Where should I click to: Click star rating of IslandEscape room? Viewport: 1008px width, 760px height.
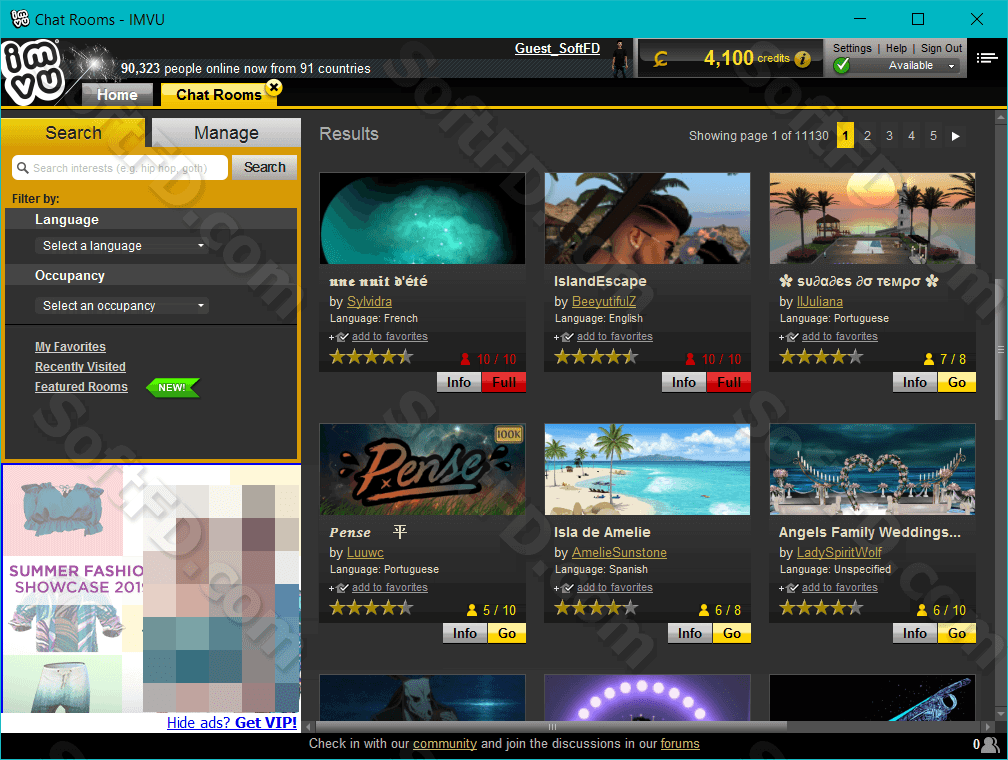pos(596,357)
